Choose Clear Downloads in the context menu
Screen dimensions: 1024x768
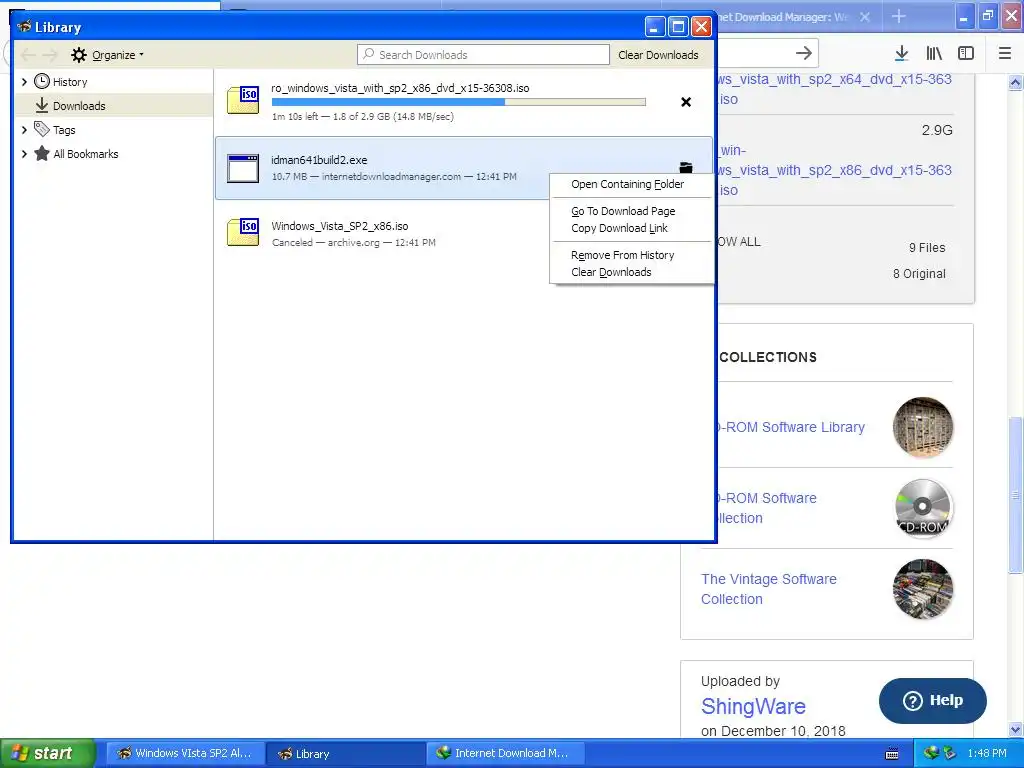[x=611, y=272]
